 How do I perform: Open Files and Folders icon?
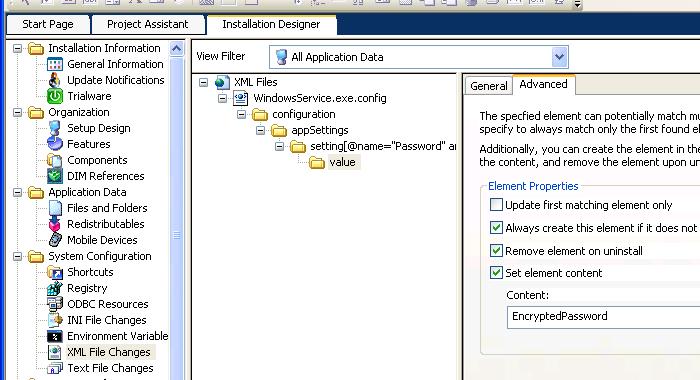(55, 208)
